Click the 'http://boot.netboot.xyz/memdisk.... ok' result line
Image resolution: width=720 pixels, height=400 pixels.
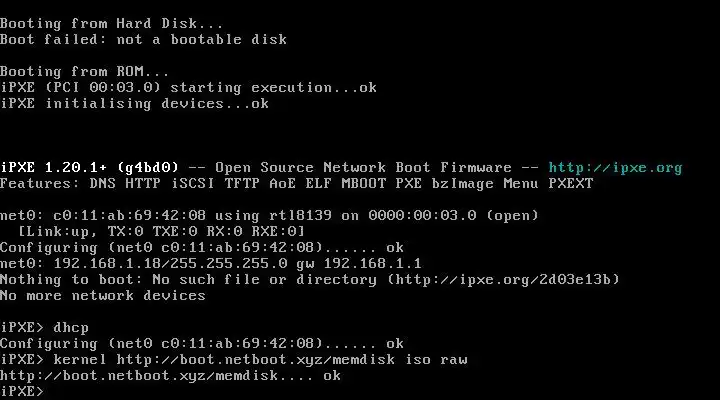pyautogui.click(x=170, y=376)
